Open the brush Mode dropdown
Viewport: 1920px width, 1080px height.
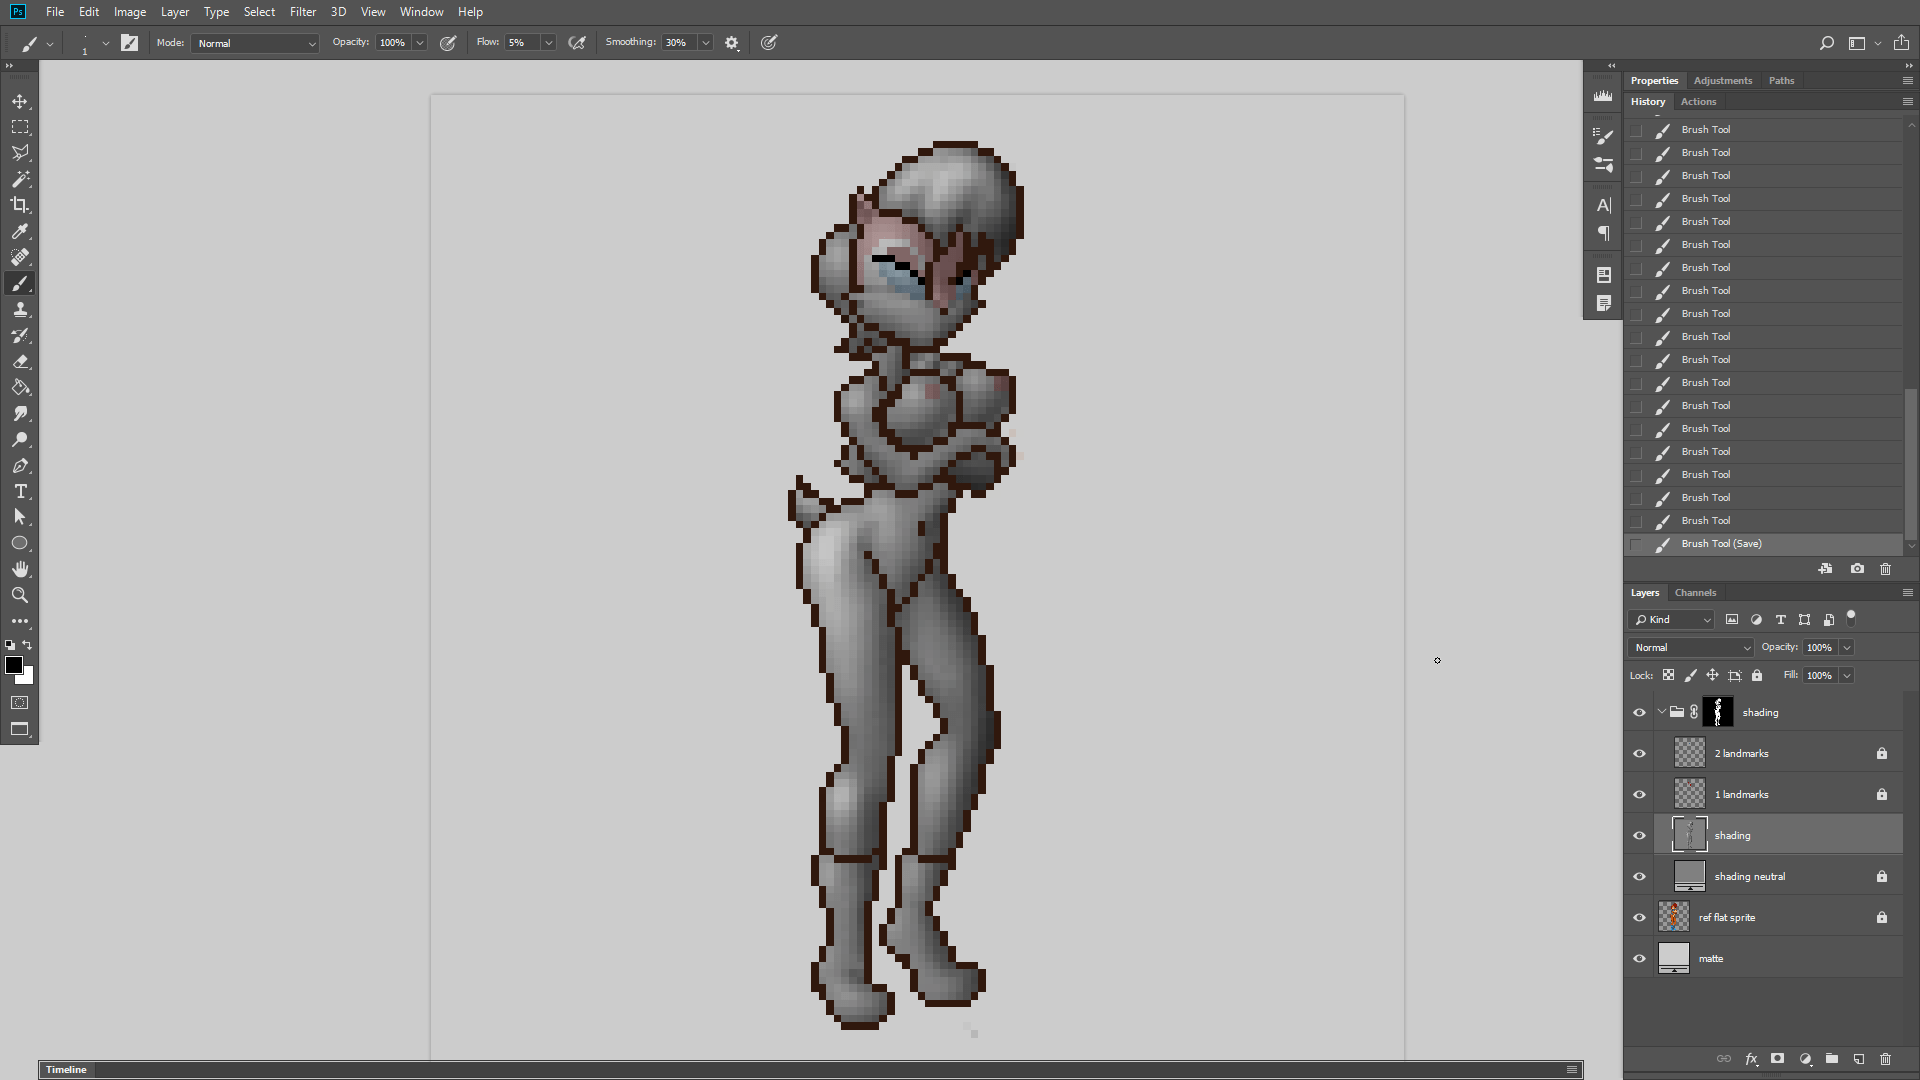coord(255,43)
